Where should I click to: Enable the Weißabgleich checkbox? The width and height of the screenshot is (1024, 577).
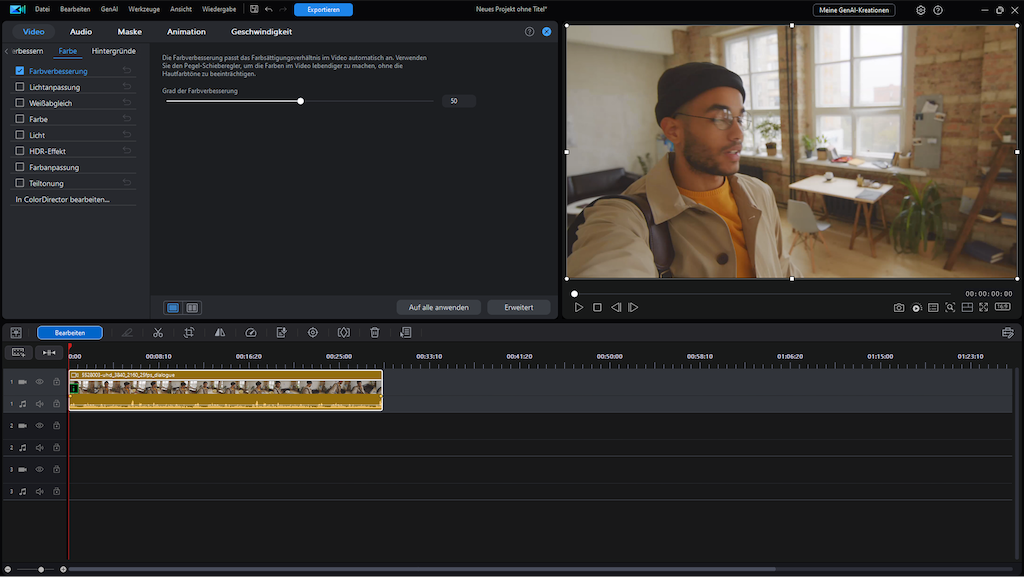pos(20,103)
